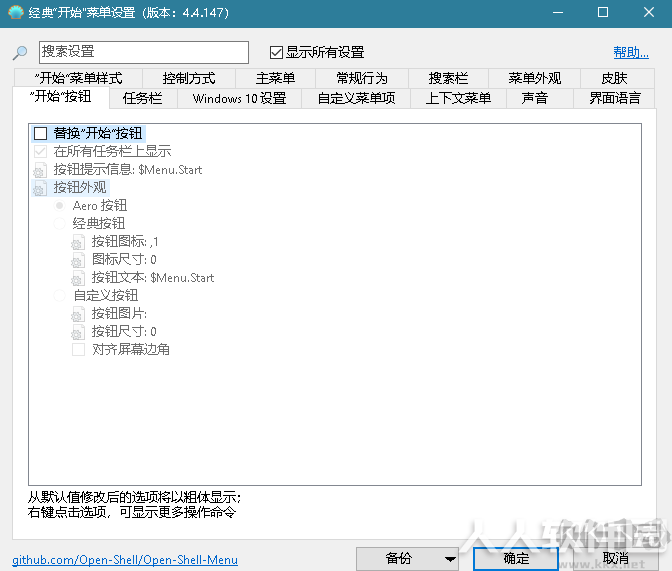Switch to the 控制方式 tab
The image size is (672, 571).
[189, 78]
